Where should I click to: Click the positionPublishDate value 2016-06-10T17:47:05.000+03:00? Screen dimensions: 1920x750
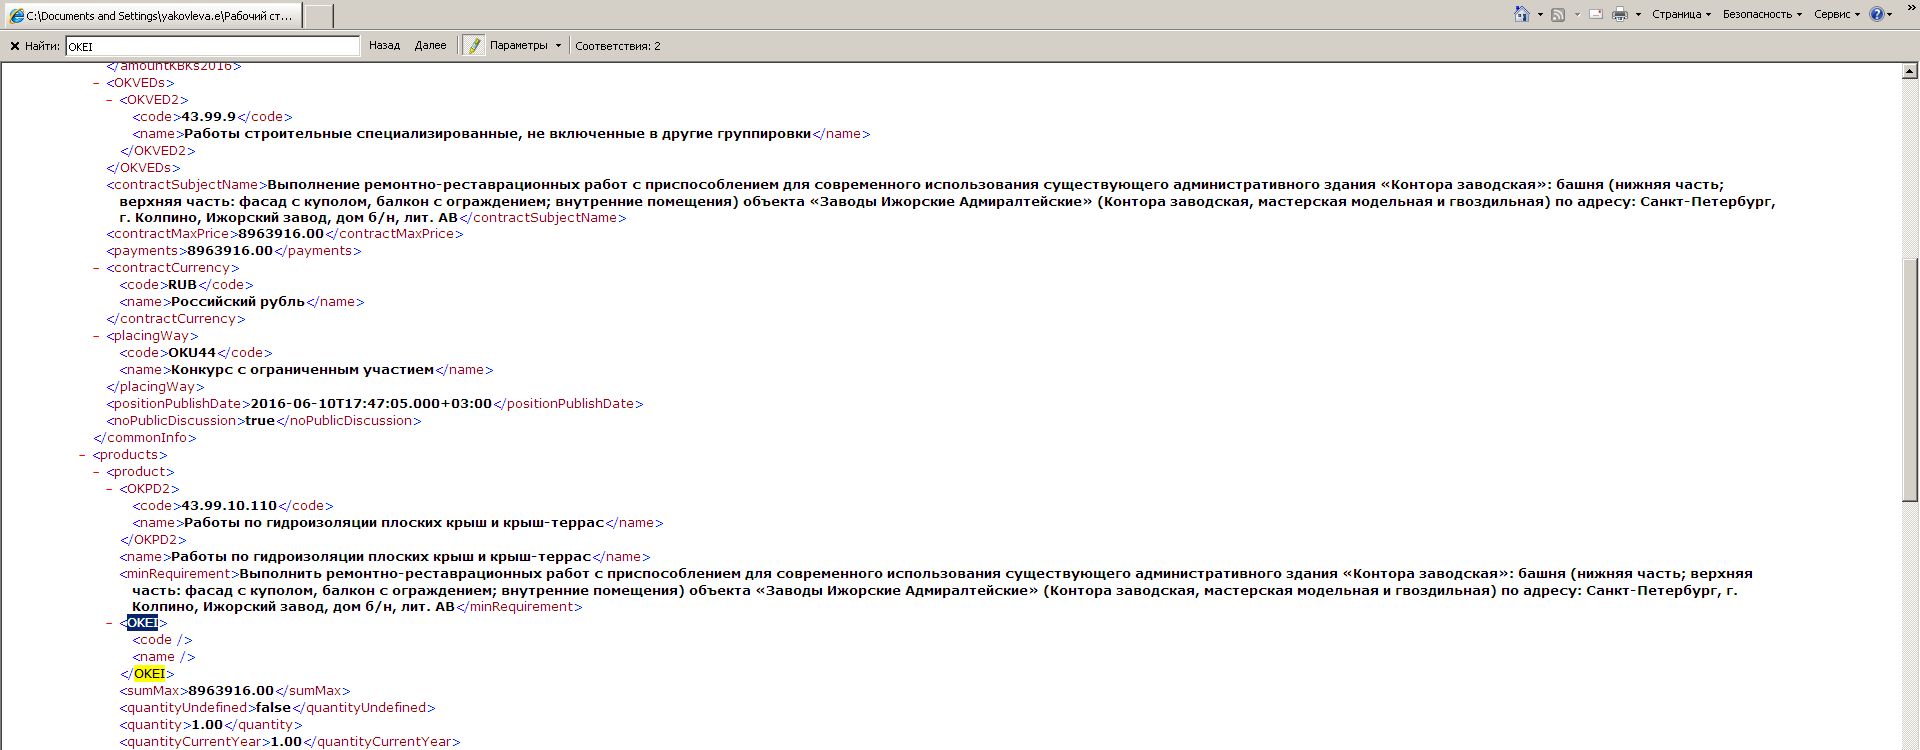click(371, 404)
